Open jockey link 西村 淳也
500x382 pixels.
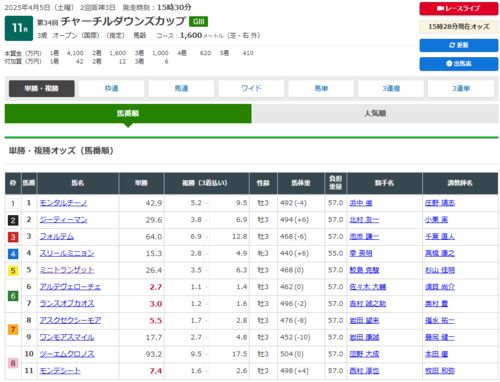pos(364,371)
